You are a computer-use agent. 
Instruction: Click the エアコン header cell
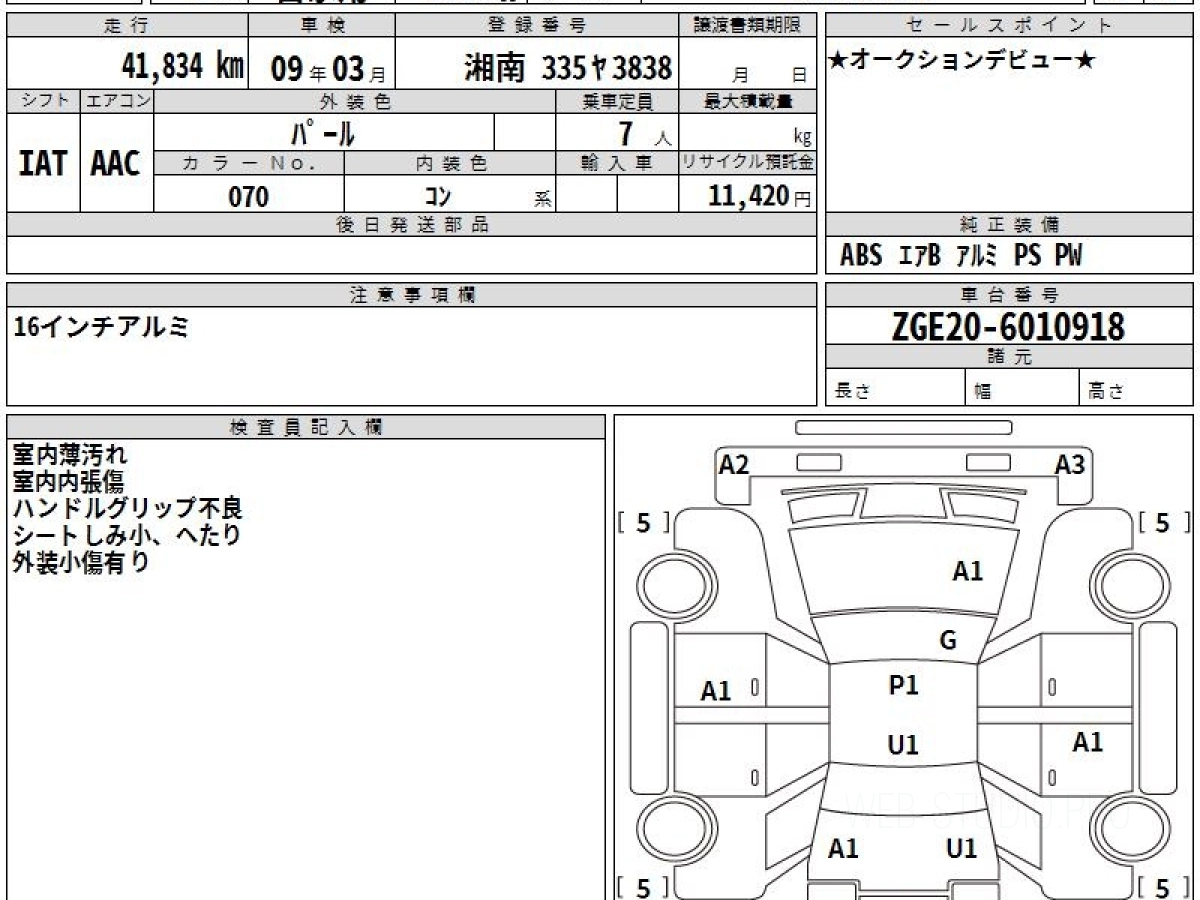117,101
